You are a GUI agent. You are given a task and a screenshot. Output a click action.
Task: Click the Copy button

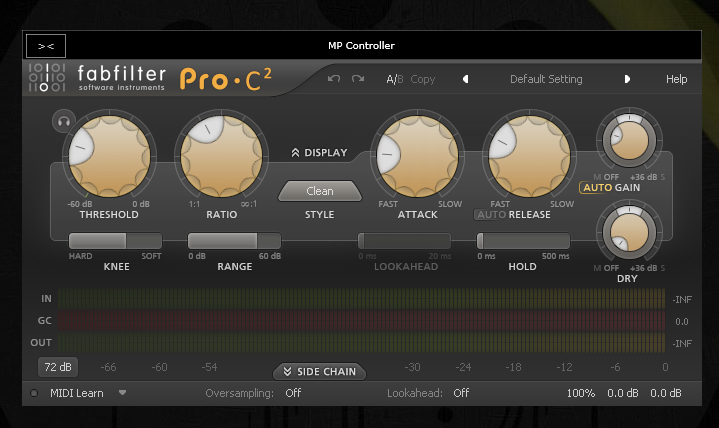click(422, 79)
